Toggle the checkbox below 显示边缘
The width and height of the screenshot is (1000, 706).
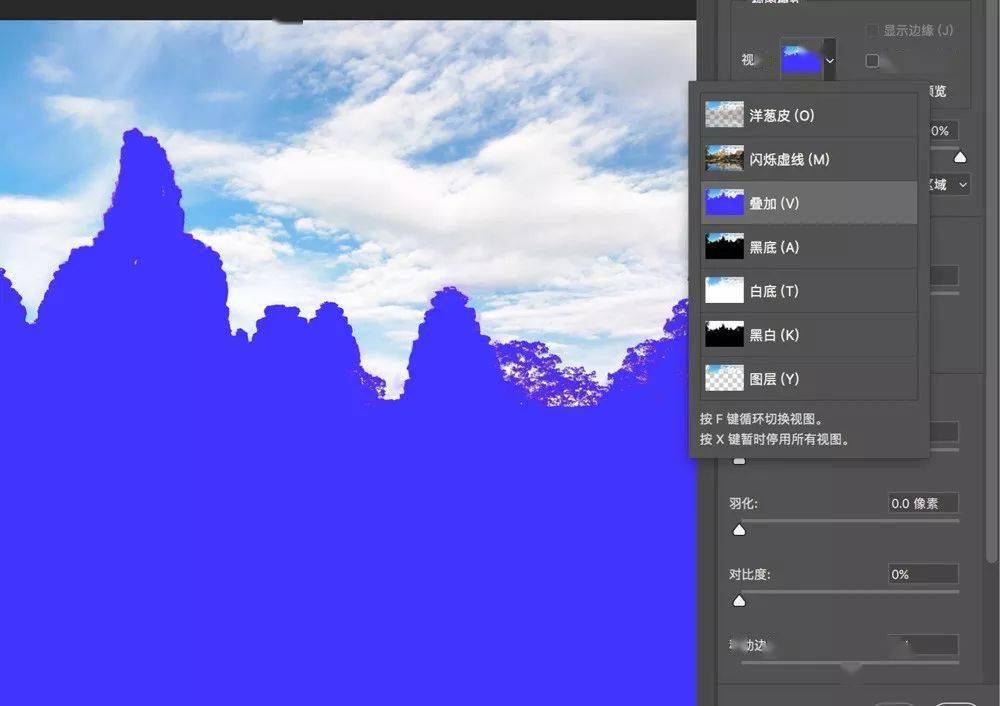coord(872,61)
